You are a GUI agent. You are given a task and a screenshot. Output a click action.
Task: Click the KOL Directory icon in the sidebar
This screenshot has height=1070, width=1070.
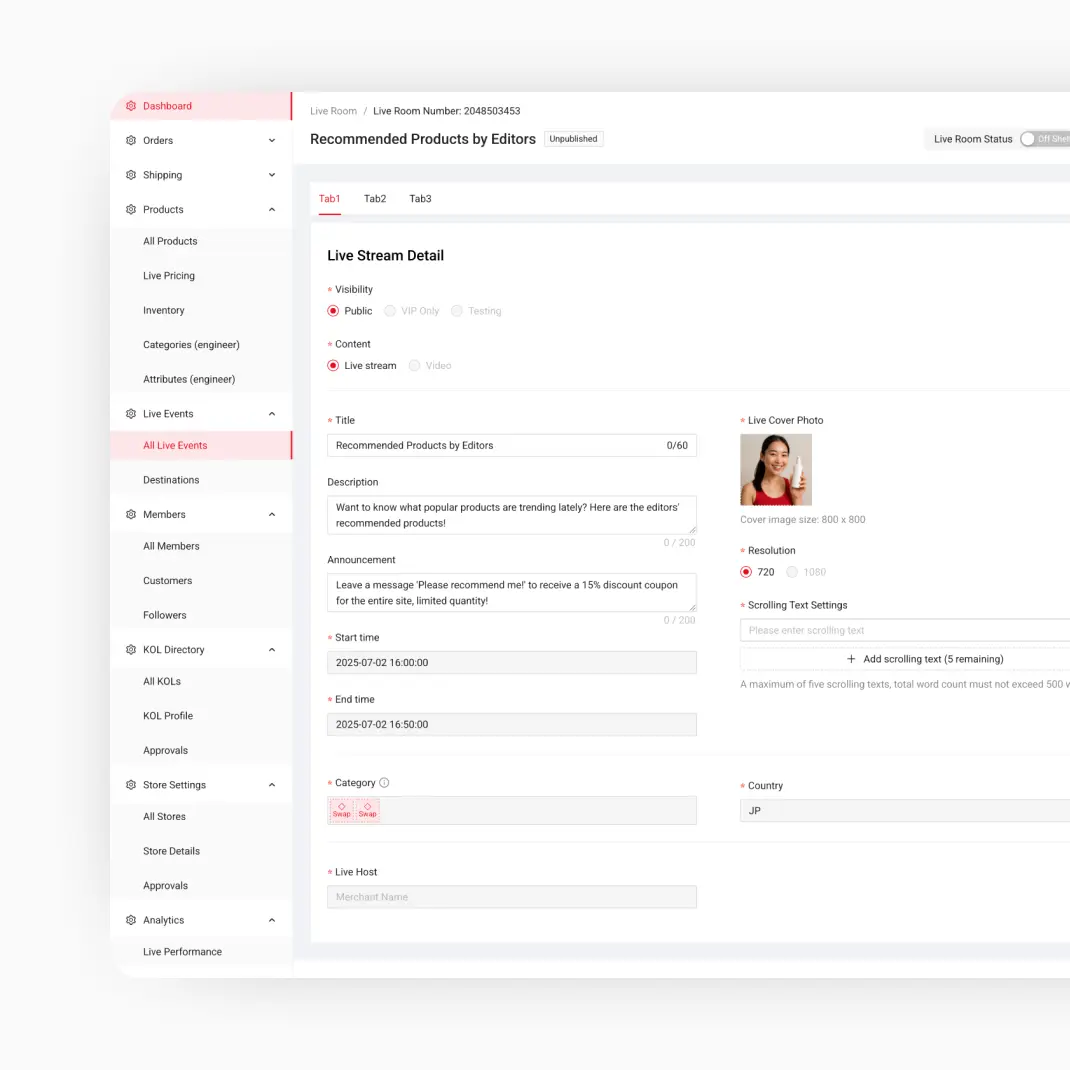pos(130,649)
